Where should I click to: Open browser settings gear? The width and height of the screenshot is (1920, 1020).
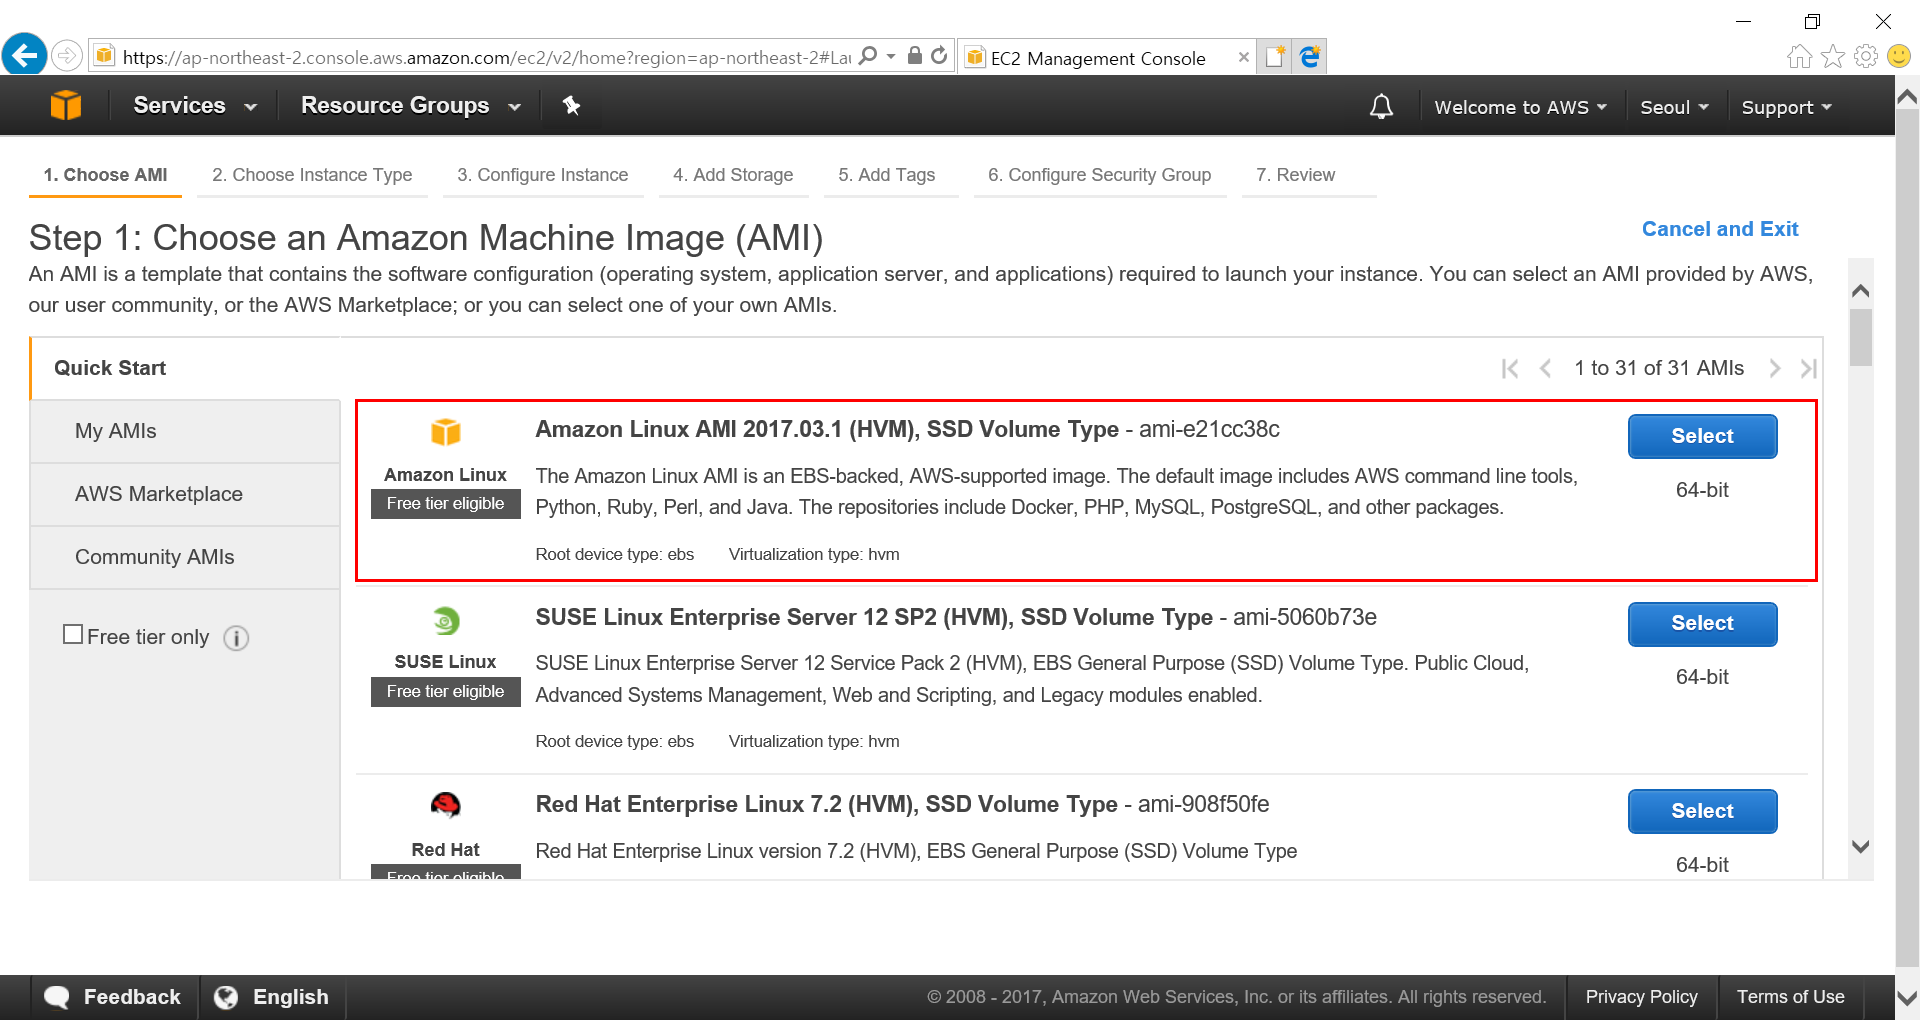coord(1865,56)
